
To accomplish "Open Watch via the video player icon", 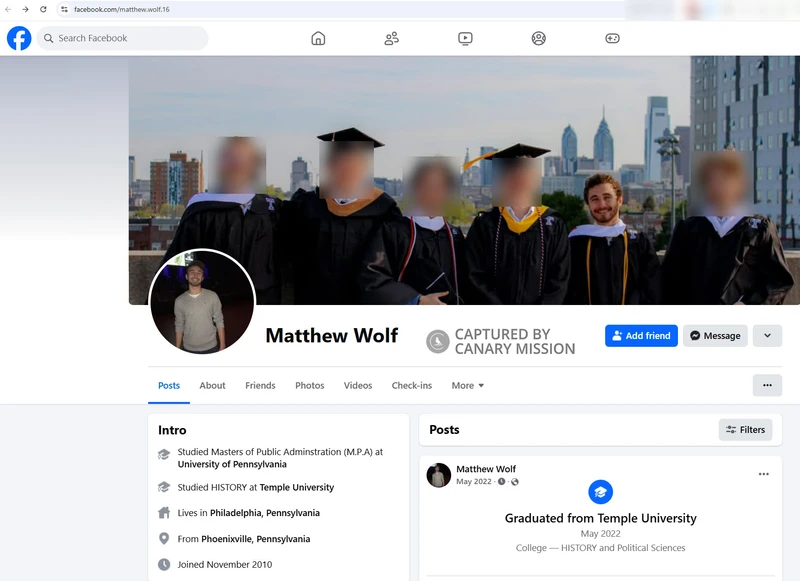I will (464, 38).
